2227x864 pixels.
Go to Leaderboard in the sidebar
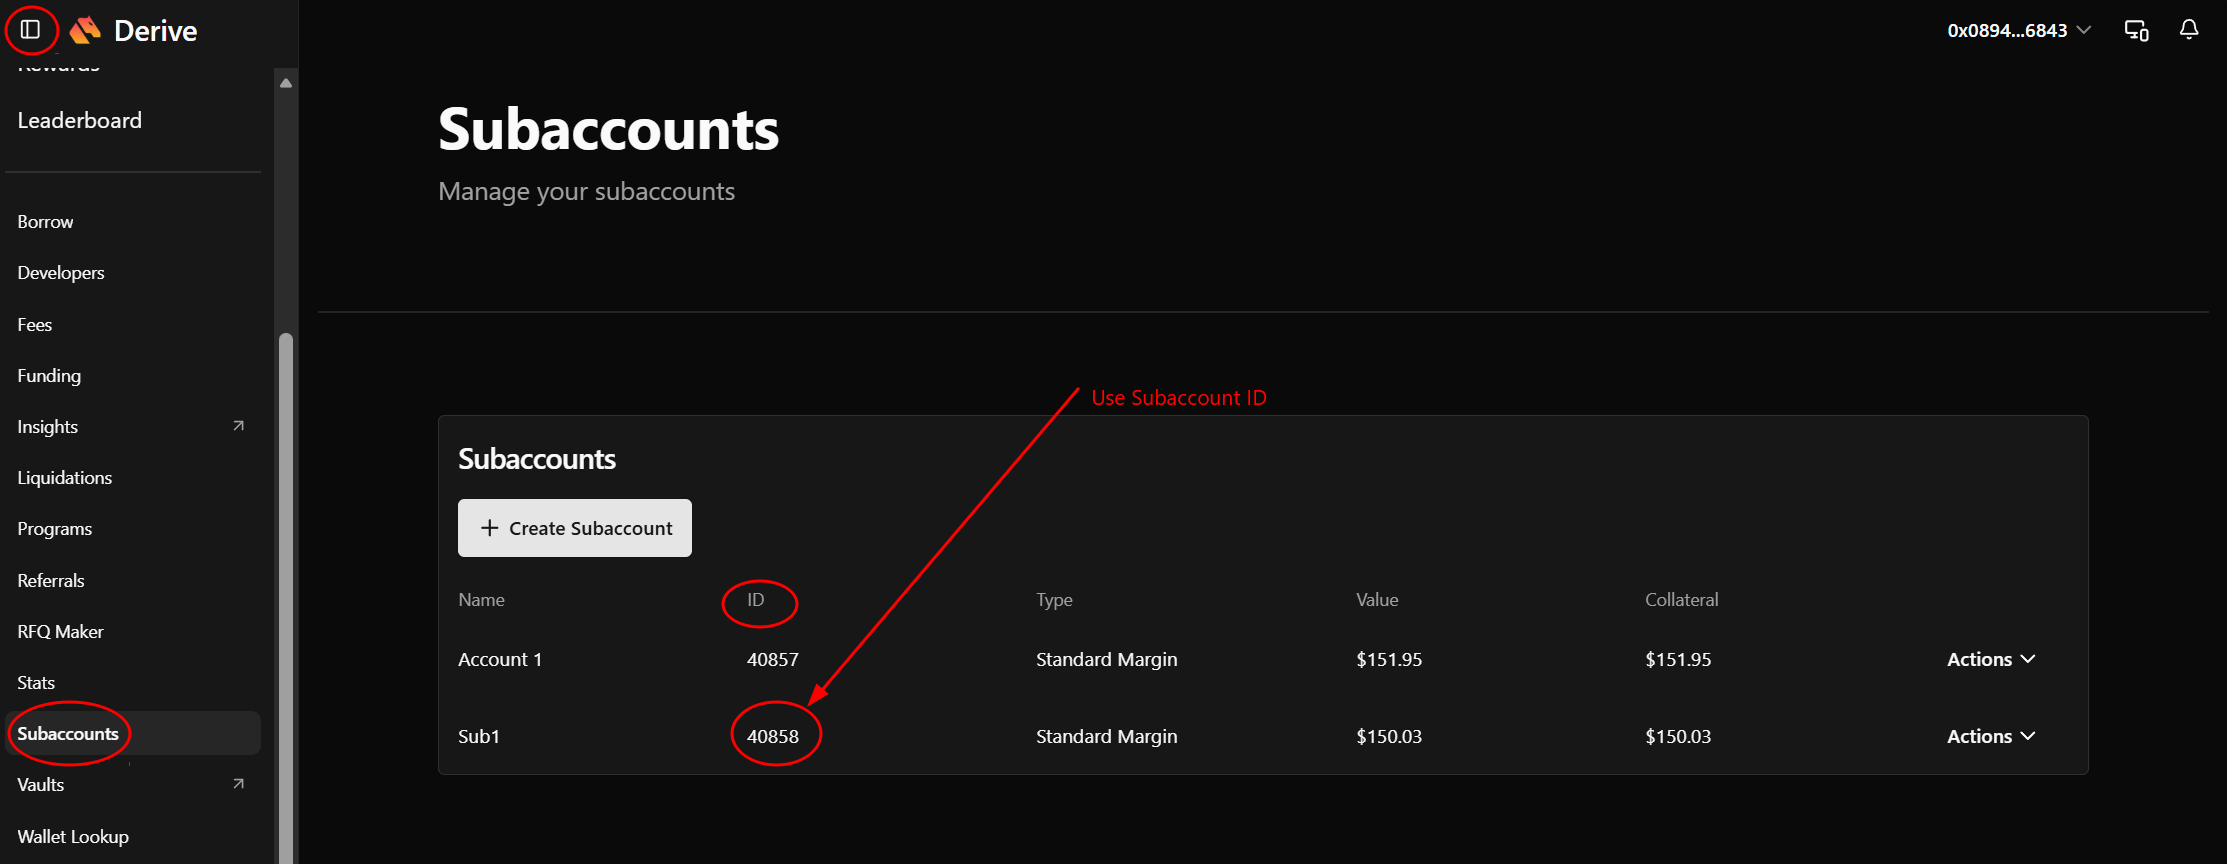point(80,120)
